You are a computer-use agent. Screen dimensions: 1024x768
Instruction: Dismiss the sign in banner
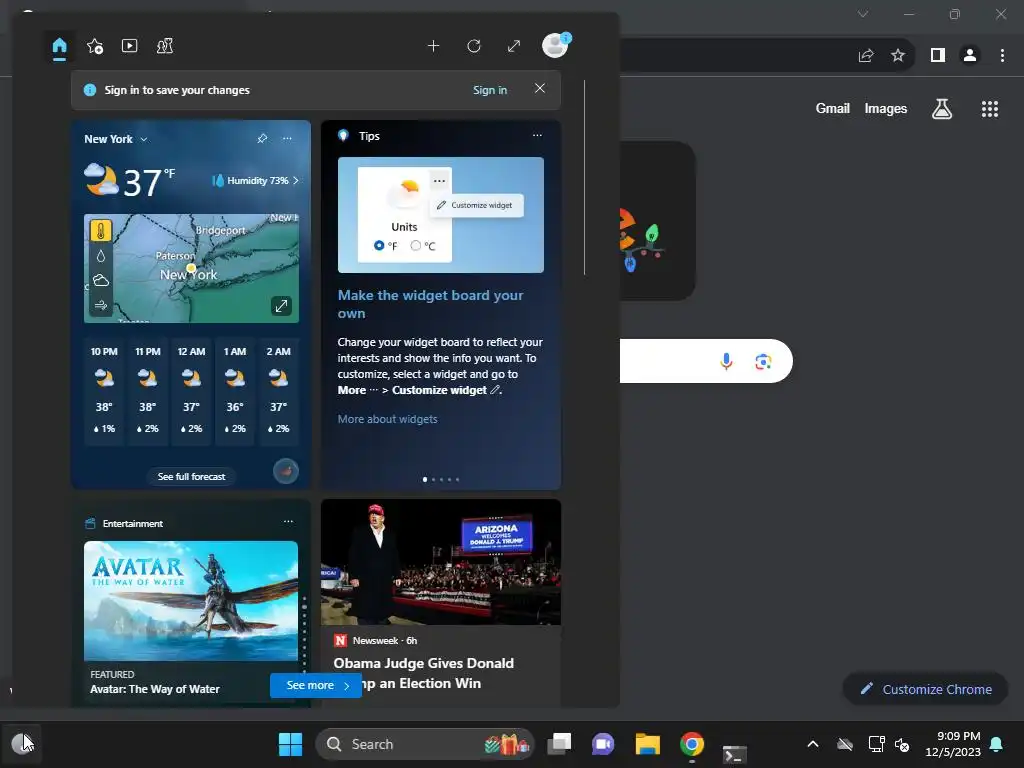[539, 88]
